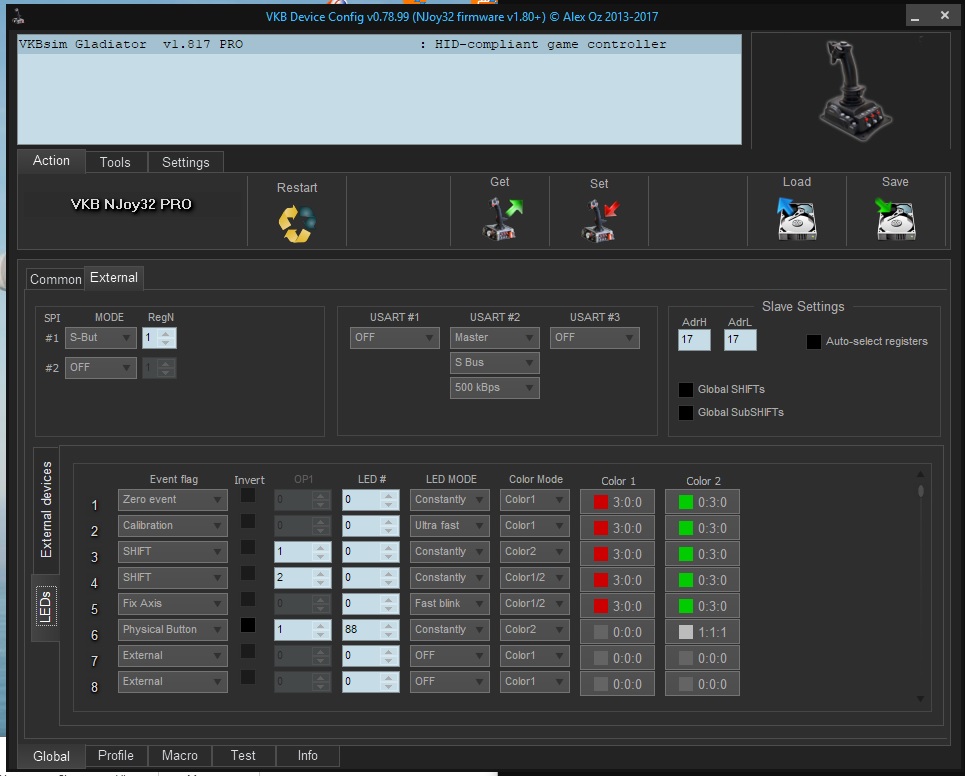Image resolution: width=965 pixels, height=778 pixels.
Task: Click the Load disk icon
Action: tap(796, 219)
